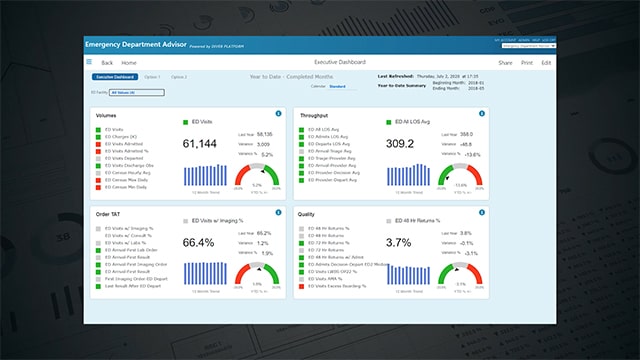Click Print in the toolbar
Viewport: 640px width, 360px height.
(x=527, y=62)
